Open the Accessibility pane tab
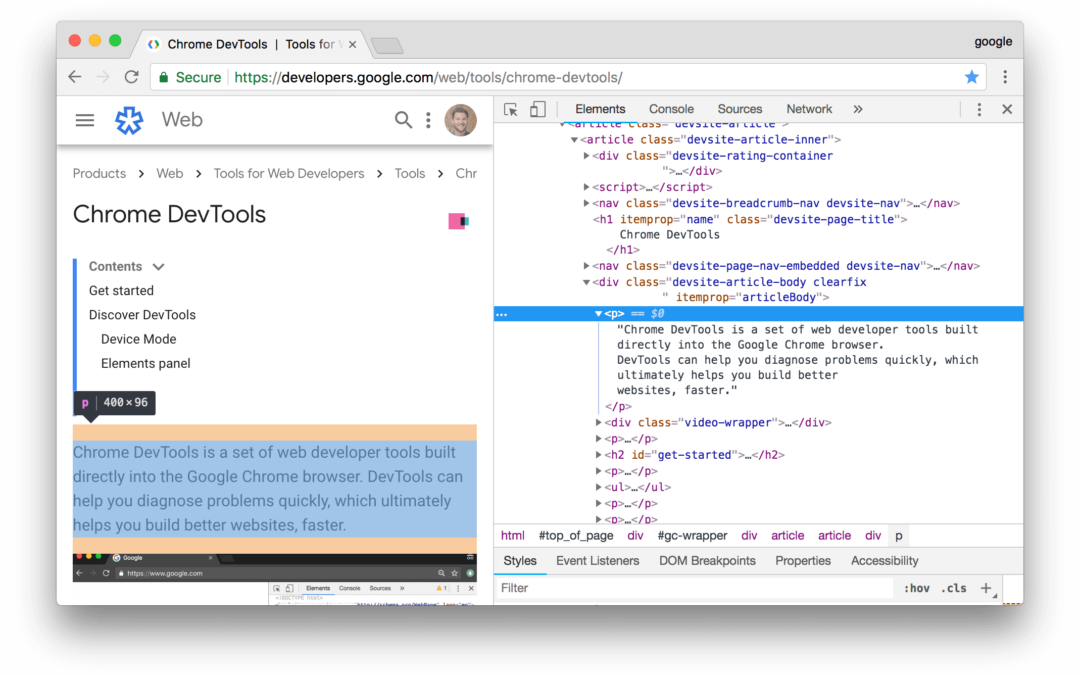1080x675 pixels. (884, 561)
